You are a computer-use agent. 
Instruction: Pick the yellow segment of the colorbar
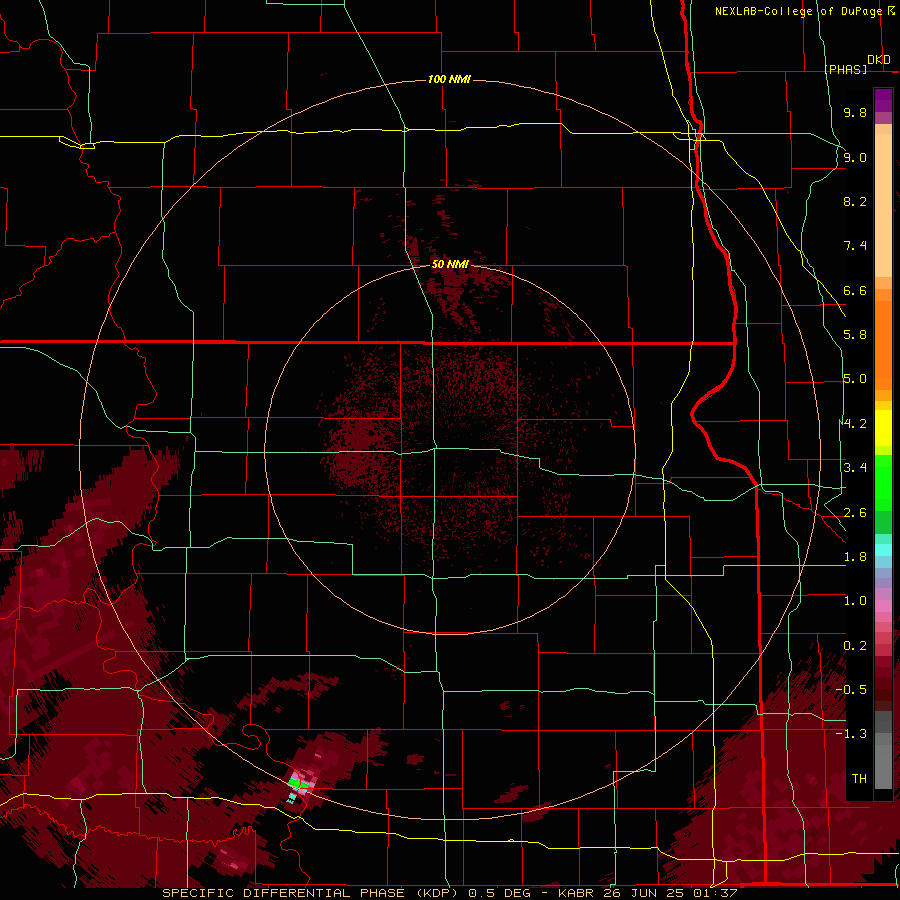point(883,428)
